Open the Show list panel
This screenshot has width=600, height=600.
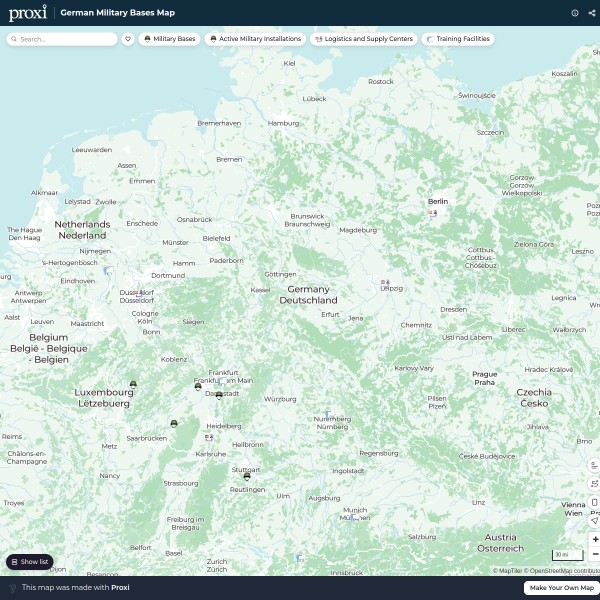[x=30, y=562]
